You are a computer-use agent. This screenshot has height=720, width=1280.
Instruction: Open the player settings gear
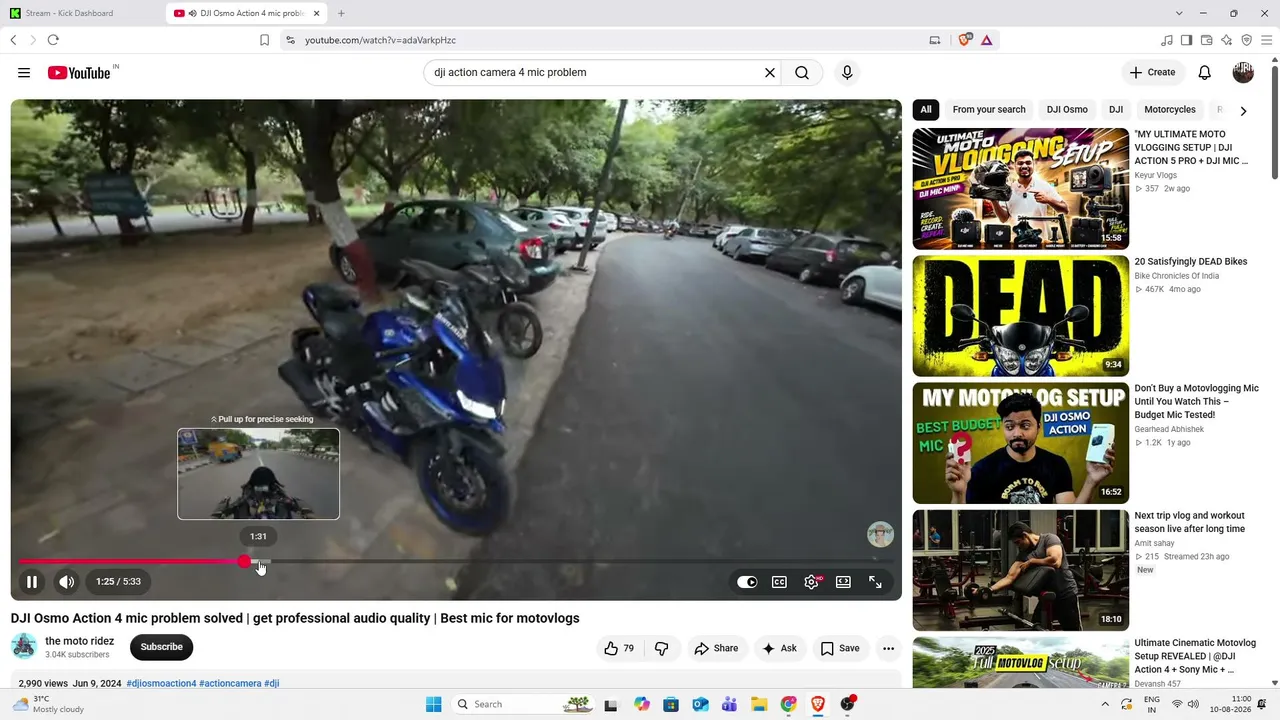pos(811,582)
